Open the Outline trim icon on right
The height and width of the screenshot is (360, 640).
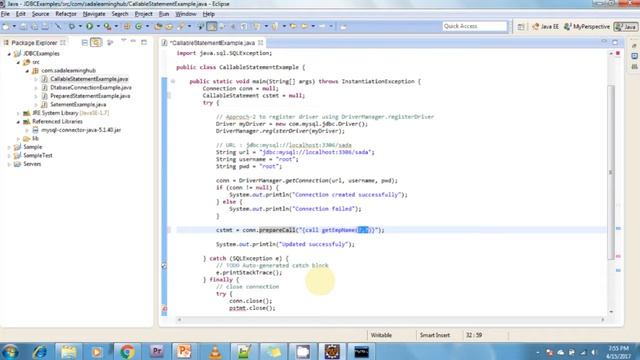click(x=634, y=67)
